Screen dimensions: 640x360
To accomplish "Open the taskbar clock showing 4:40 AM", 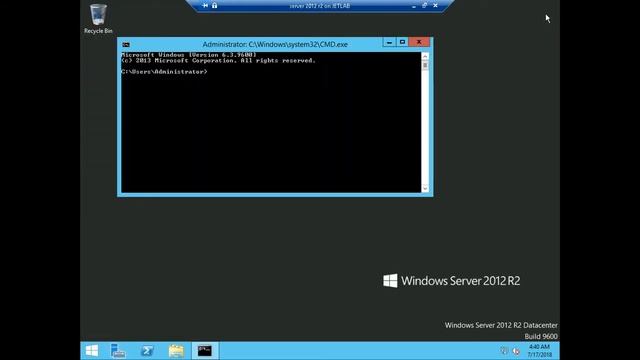I will point(539,351).
